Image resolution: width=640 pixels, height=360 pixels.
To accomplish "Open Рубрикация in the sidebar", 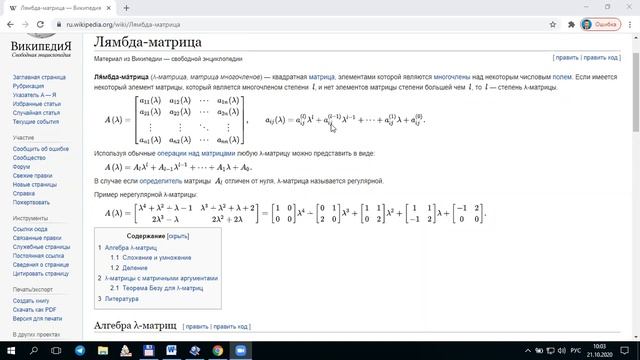I will [x=28, y=86].
